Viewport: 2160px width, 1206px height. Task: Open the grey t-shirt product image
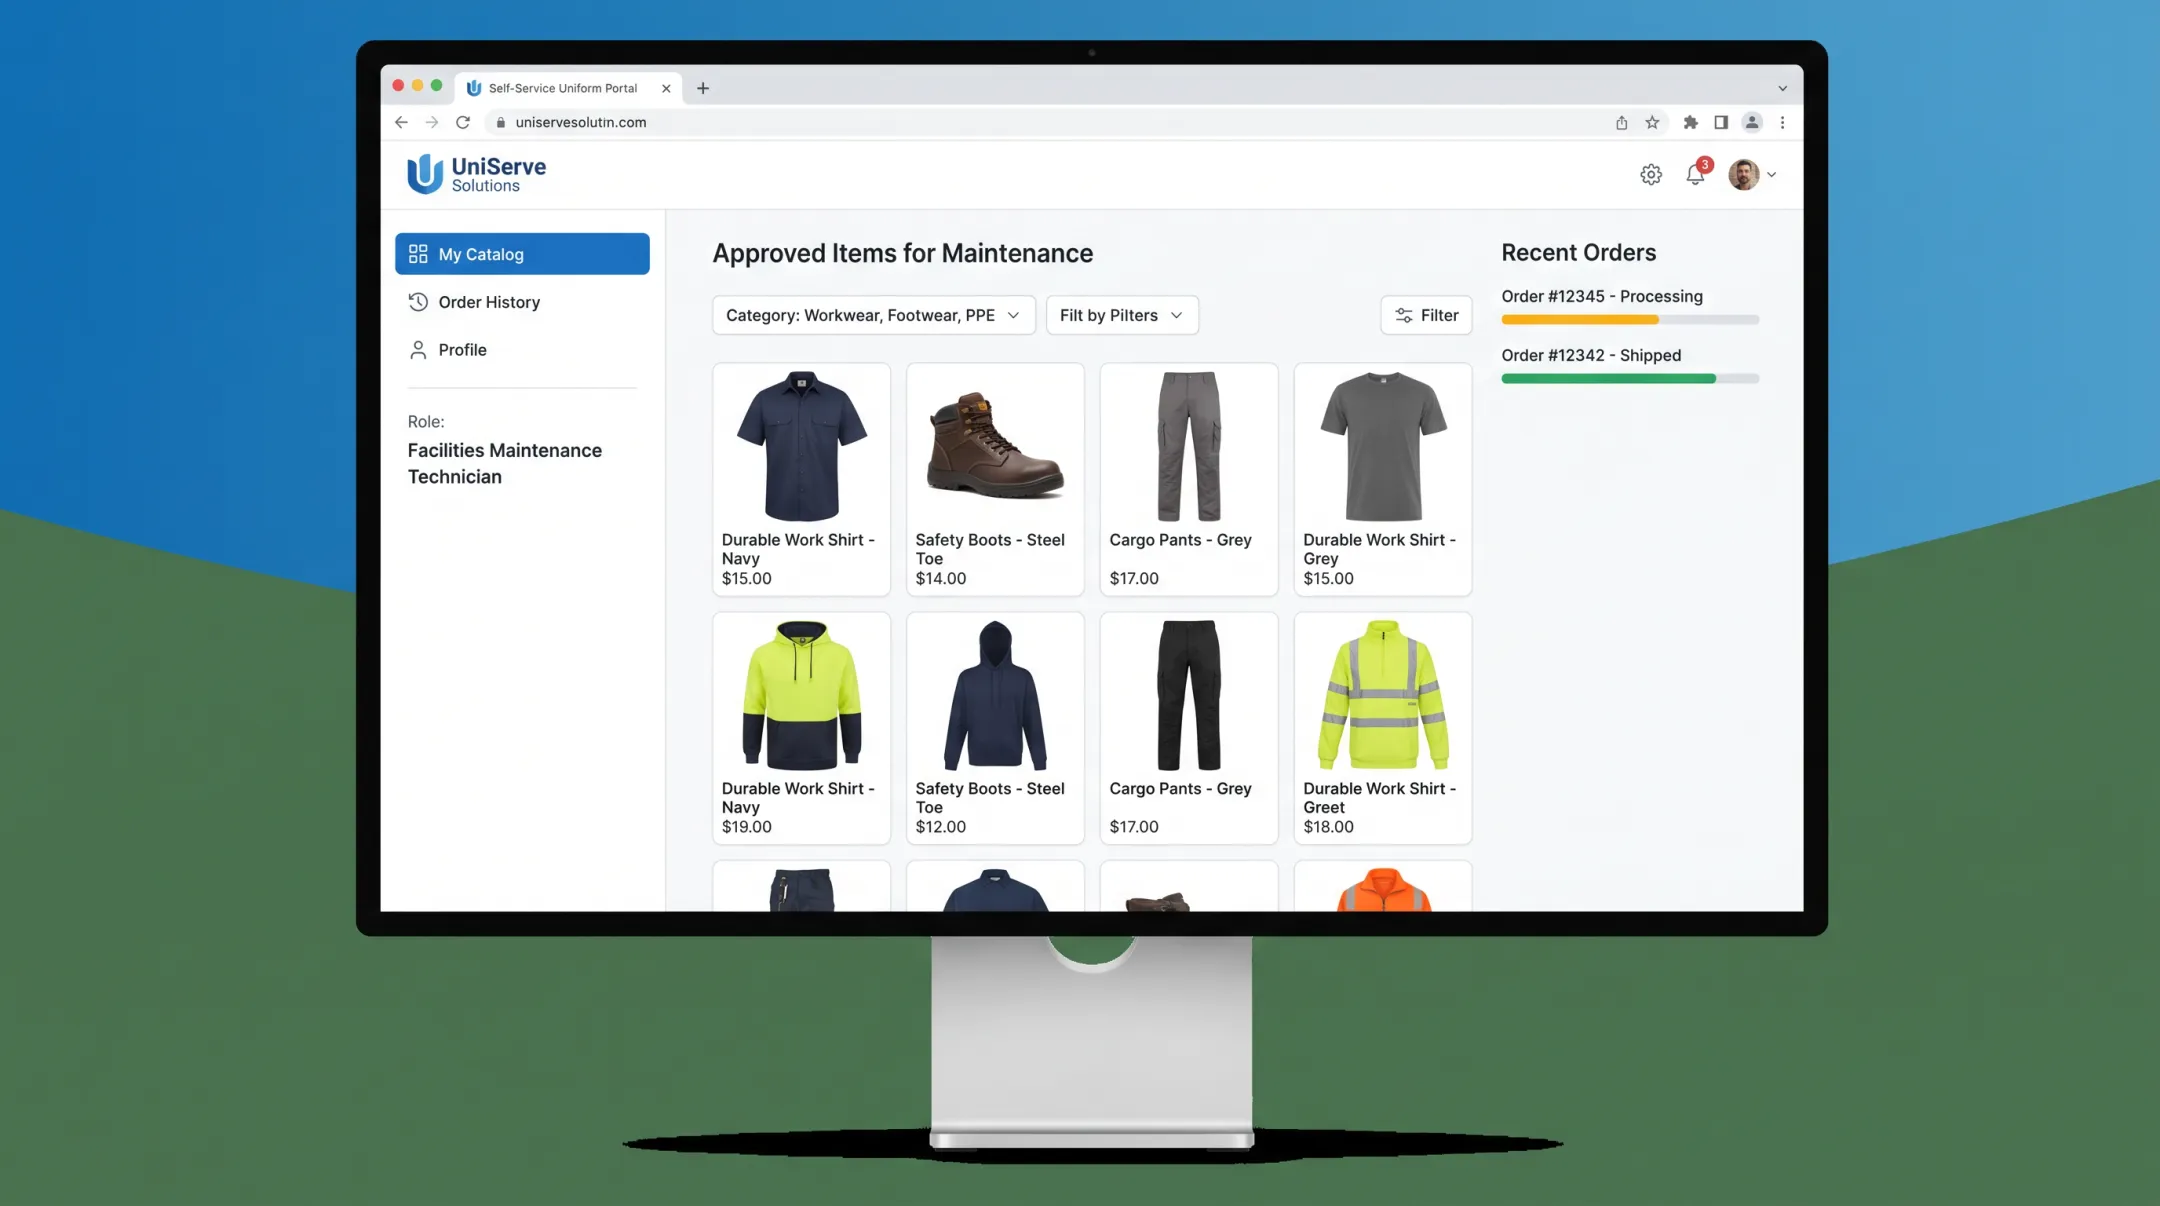(1383, 446)
